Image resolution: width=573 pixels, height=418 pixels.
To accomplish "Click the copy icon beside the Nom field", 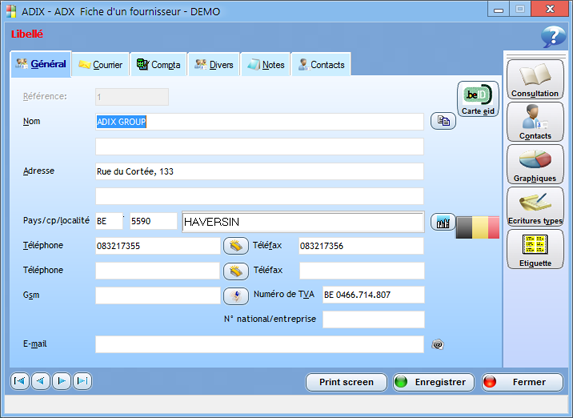I will [x=443, y=121].
